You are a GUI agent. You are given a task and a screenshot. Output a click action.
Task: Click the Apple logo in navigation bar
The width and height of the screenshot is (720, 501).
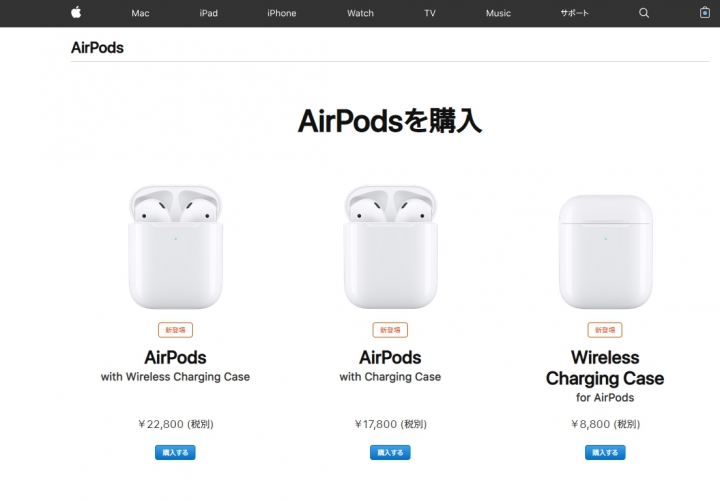(76, 12)
